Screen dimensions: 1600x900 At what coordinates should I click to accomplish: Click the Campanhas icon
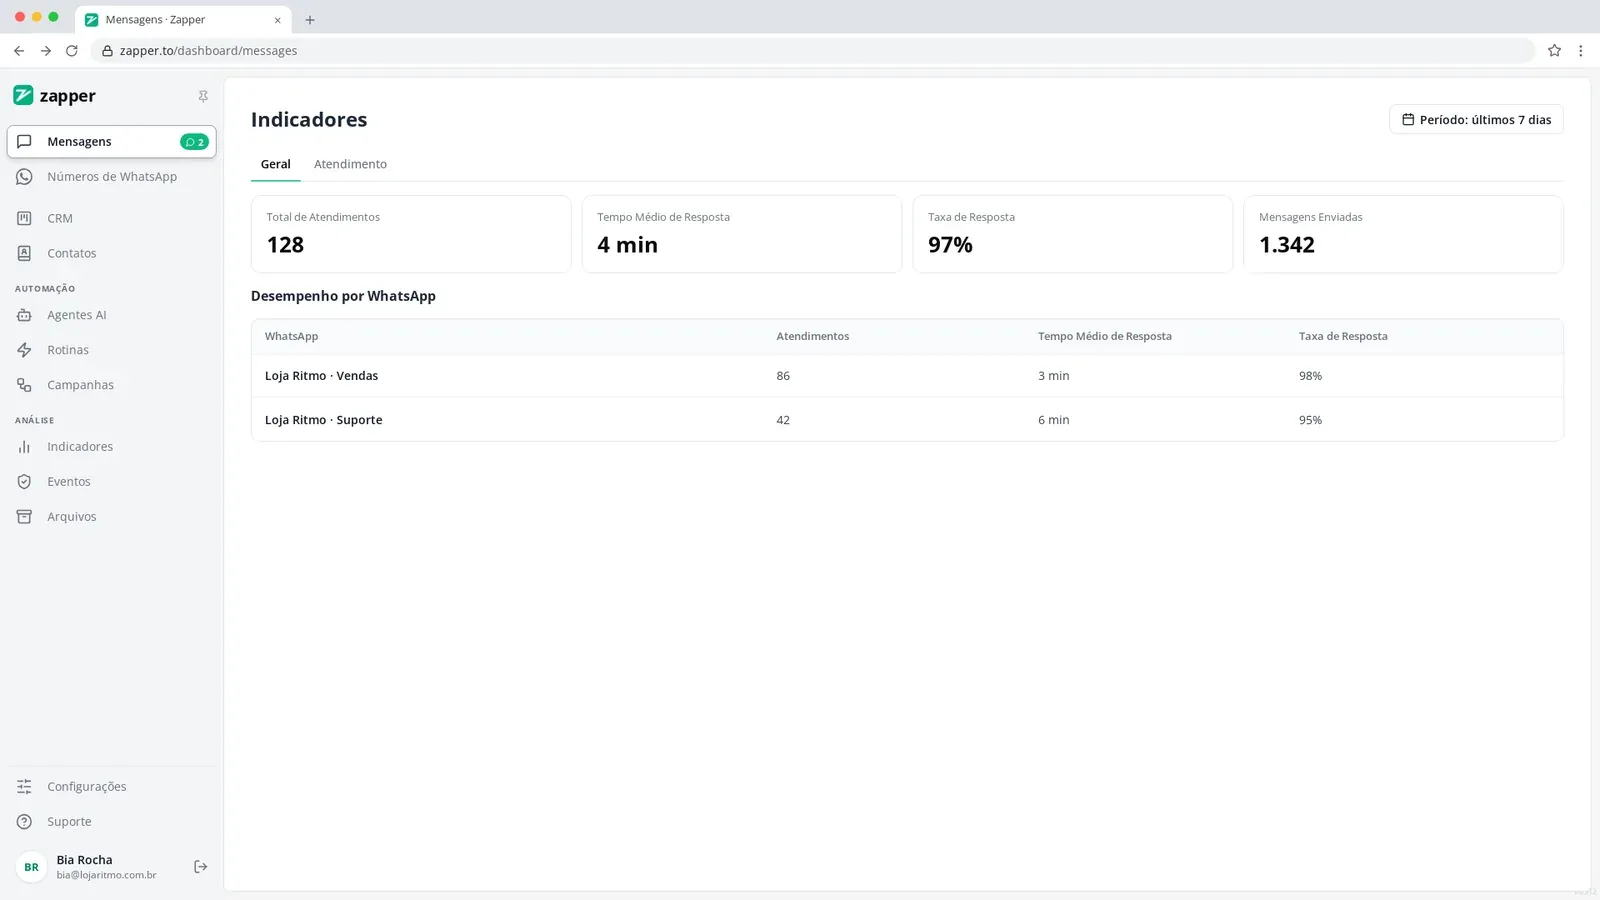click(x=24, y=385)
